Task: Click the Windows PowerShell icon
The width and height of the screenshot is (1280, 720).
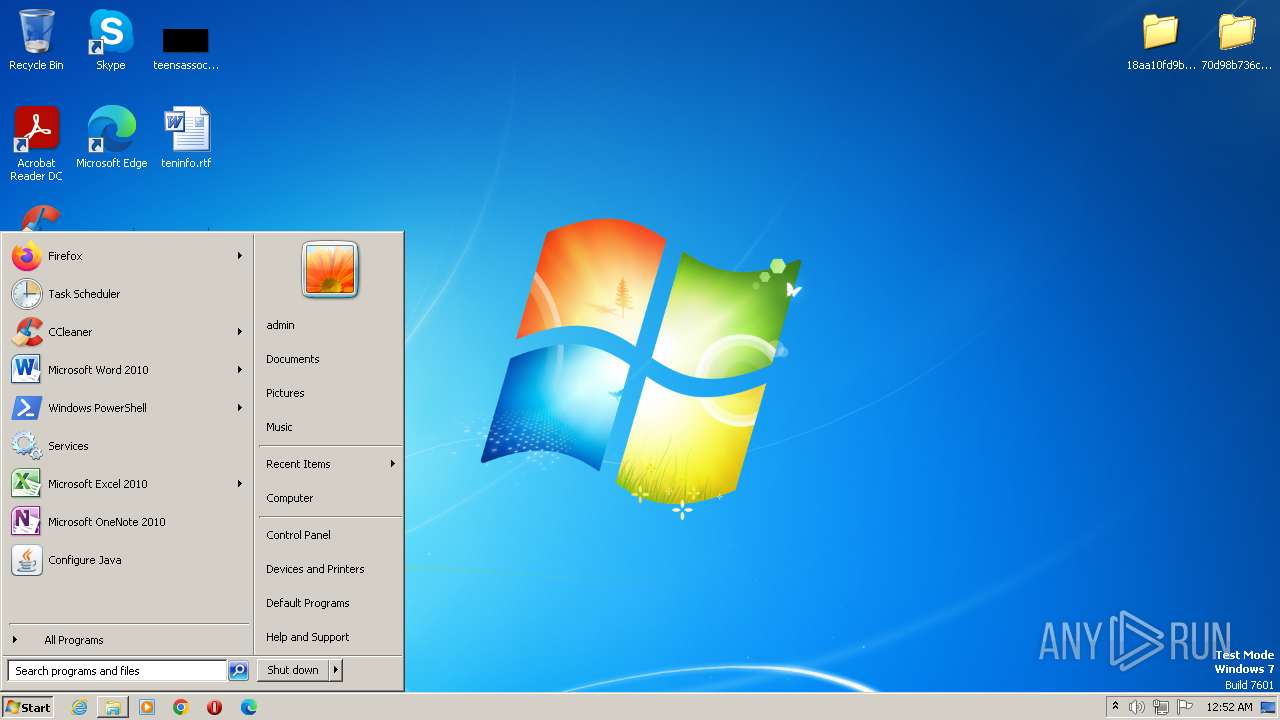Action: 27,408
